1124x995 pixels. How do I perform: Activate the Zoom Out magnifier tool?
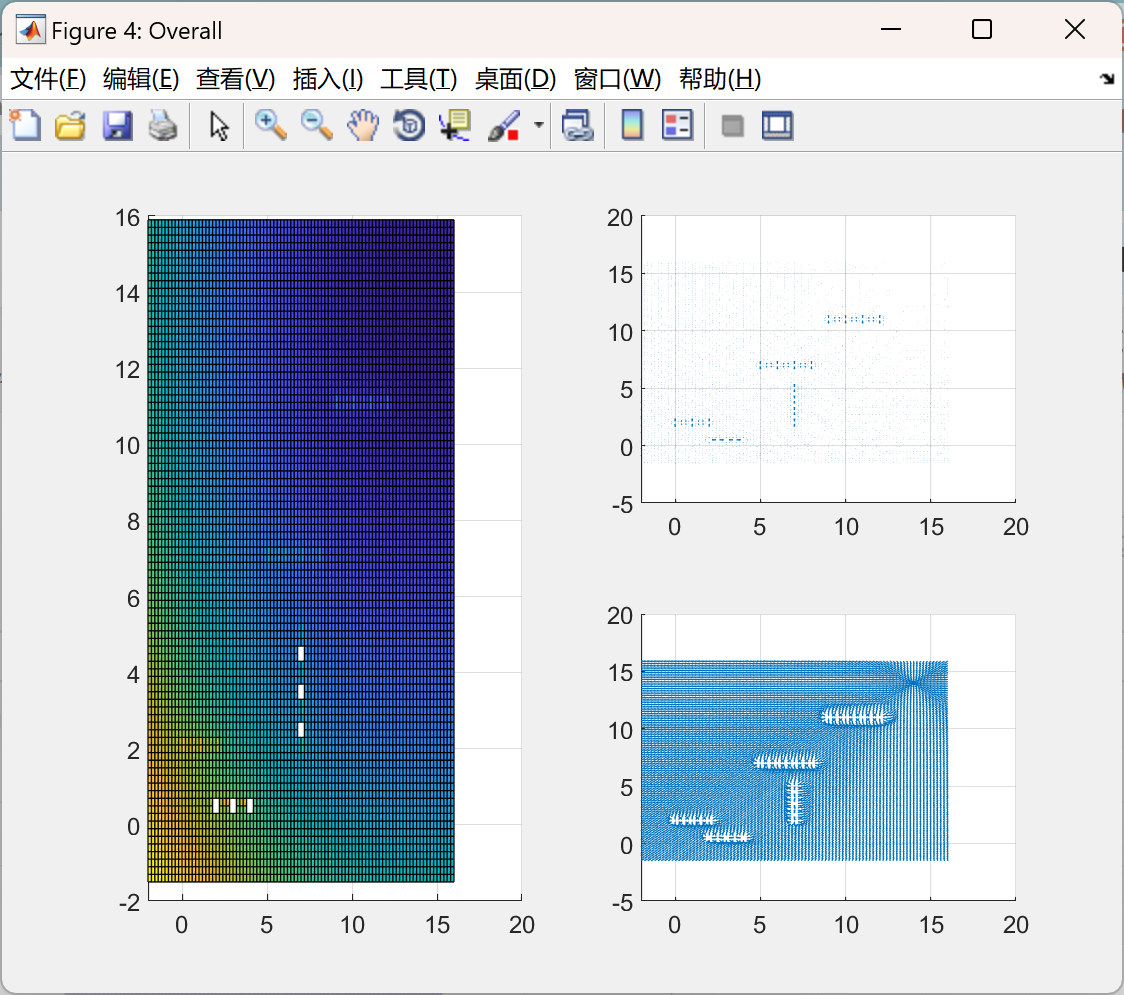coord(316,125)
